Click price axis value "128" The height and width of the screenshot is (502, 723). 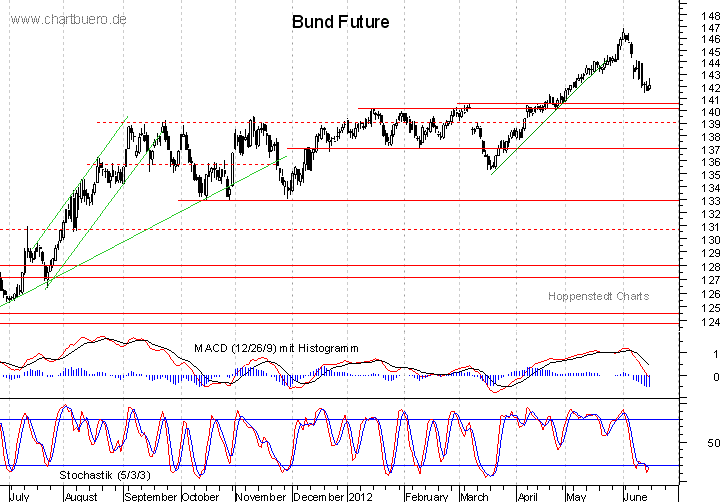(x=710, y=267)
